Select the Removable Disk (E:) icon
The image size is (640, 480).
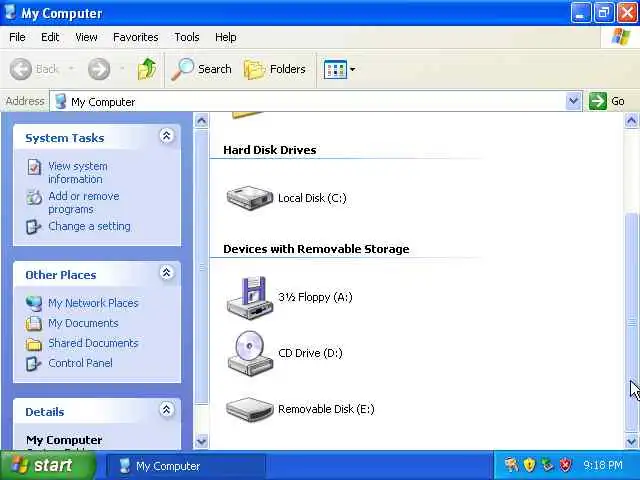coord(249,409)
